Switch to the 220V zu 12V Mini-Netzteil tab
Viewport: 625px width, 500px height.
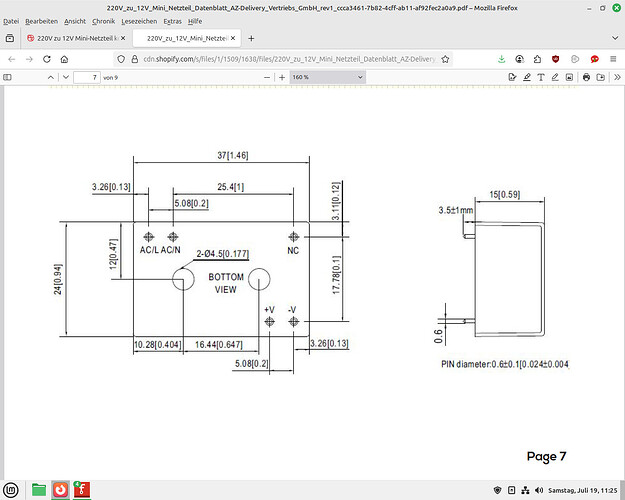[x=75, y=38]
